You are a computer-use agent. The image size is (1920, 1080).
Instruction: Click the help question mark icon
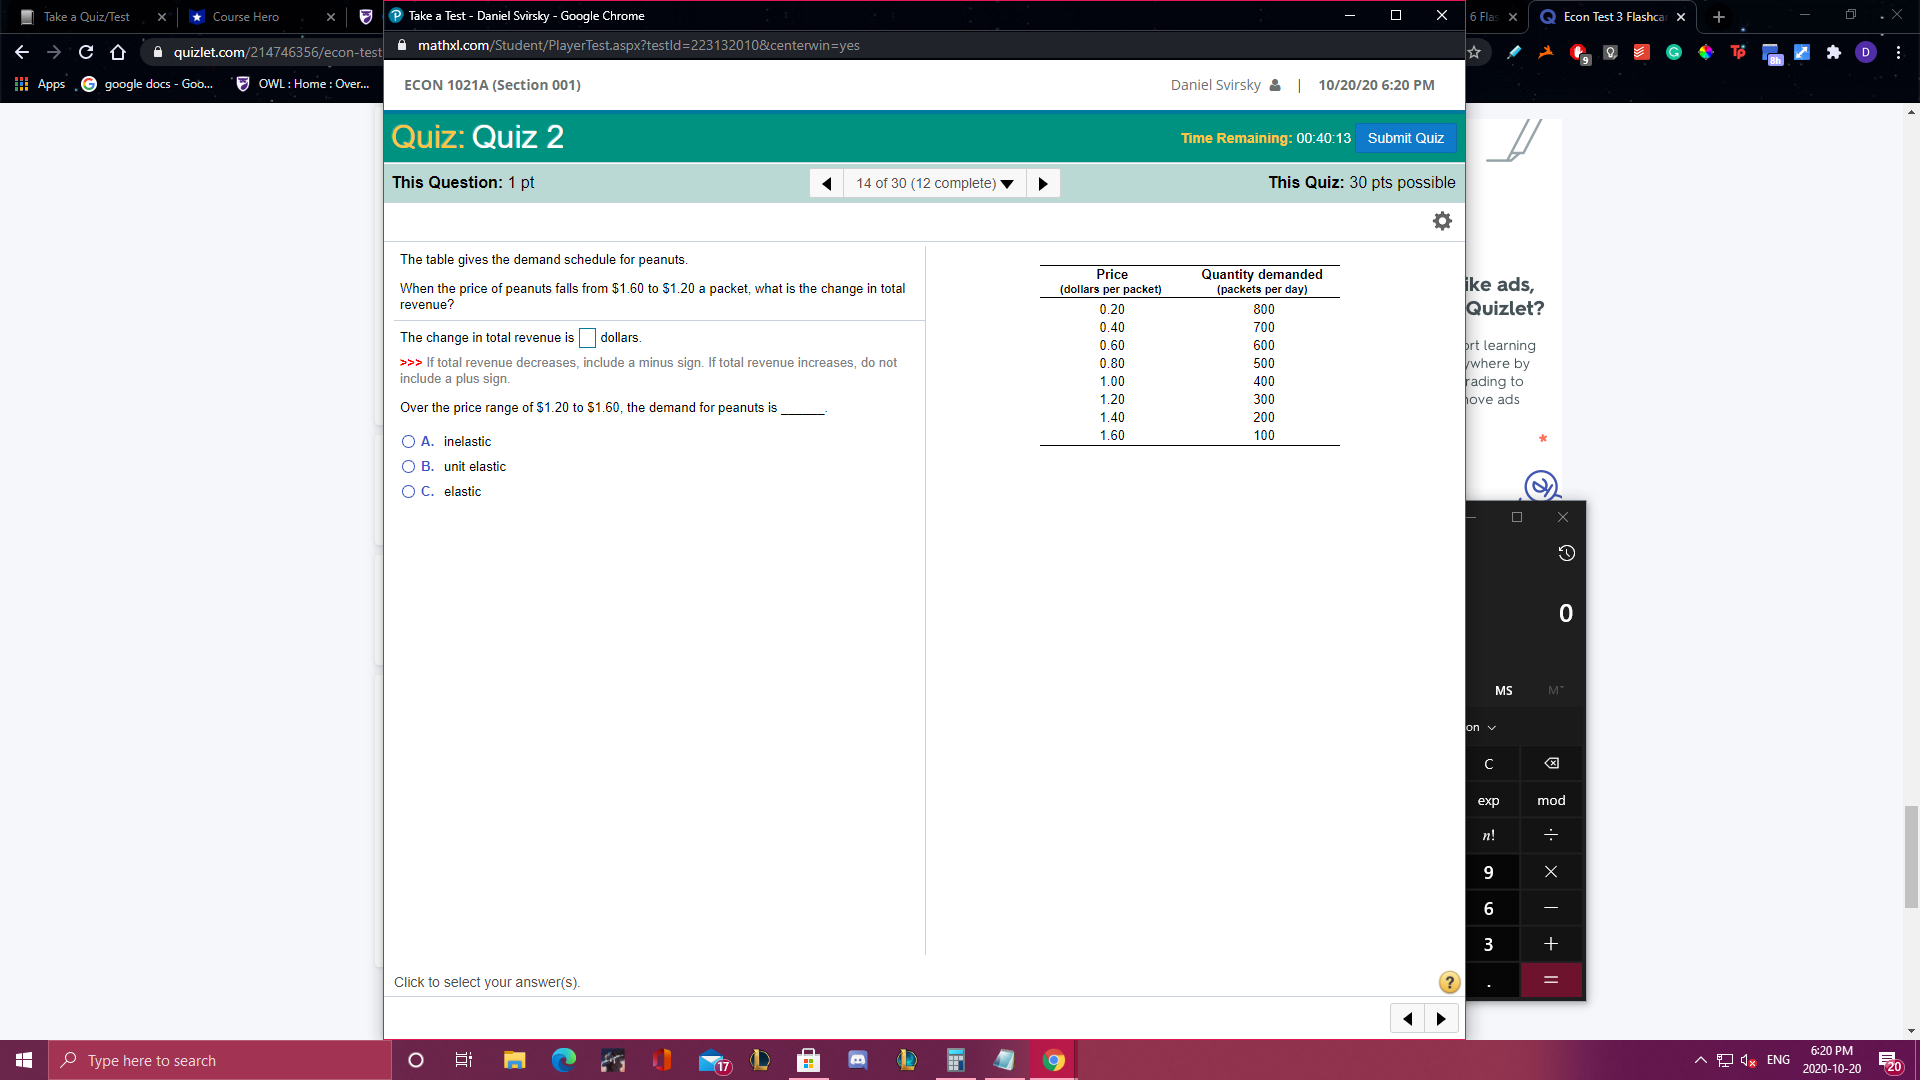1449,981
